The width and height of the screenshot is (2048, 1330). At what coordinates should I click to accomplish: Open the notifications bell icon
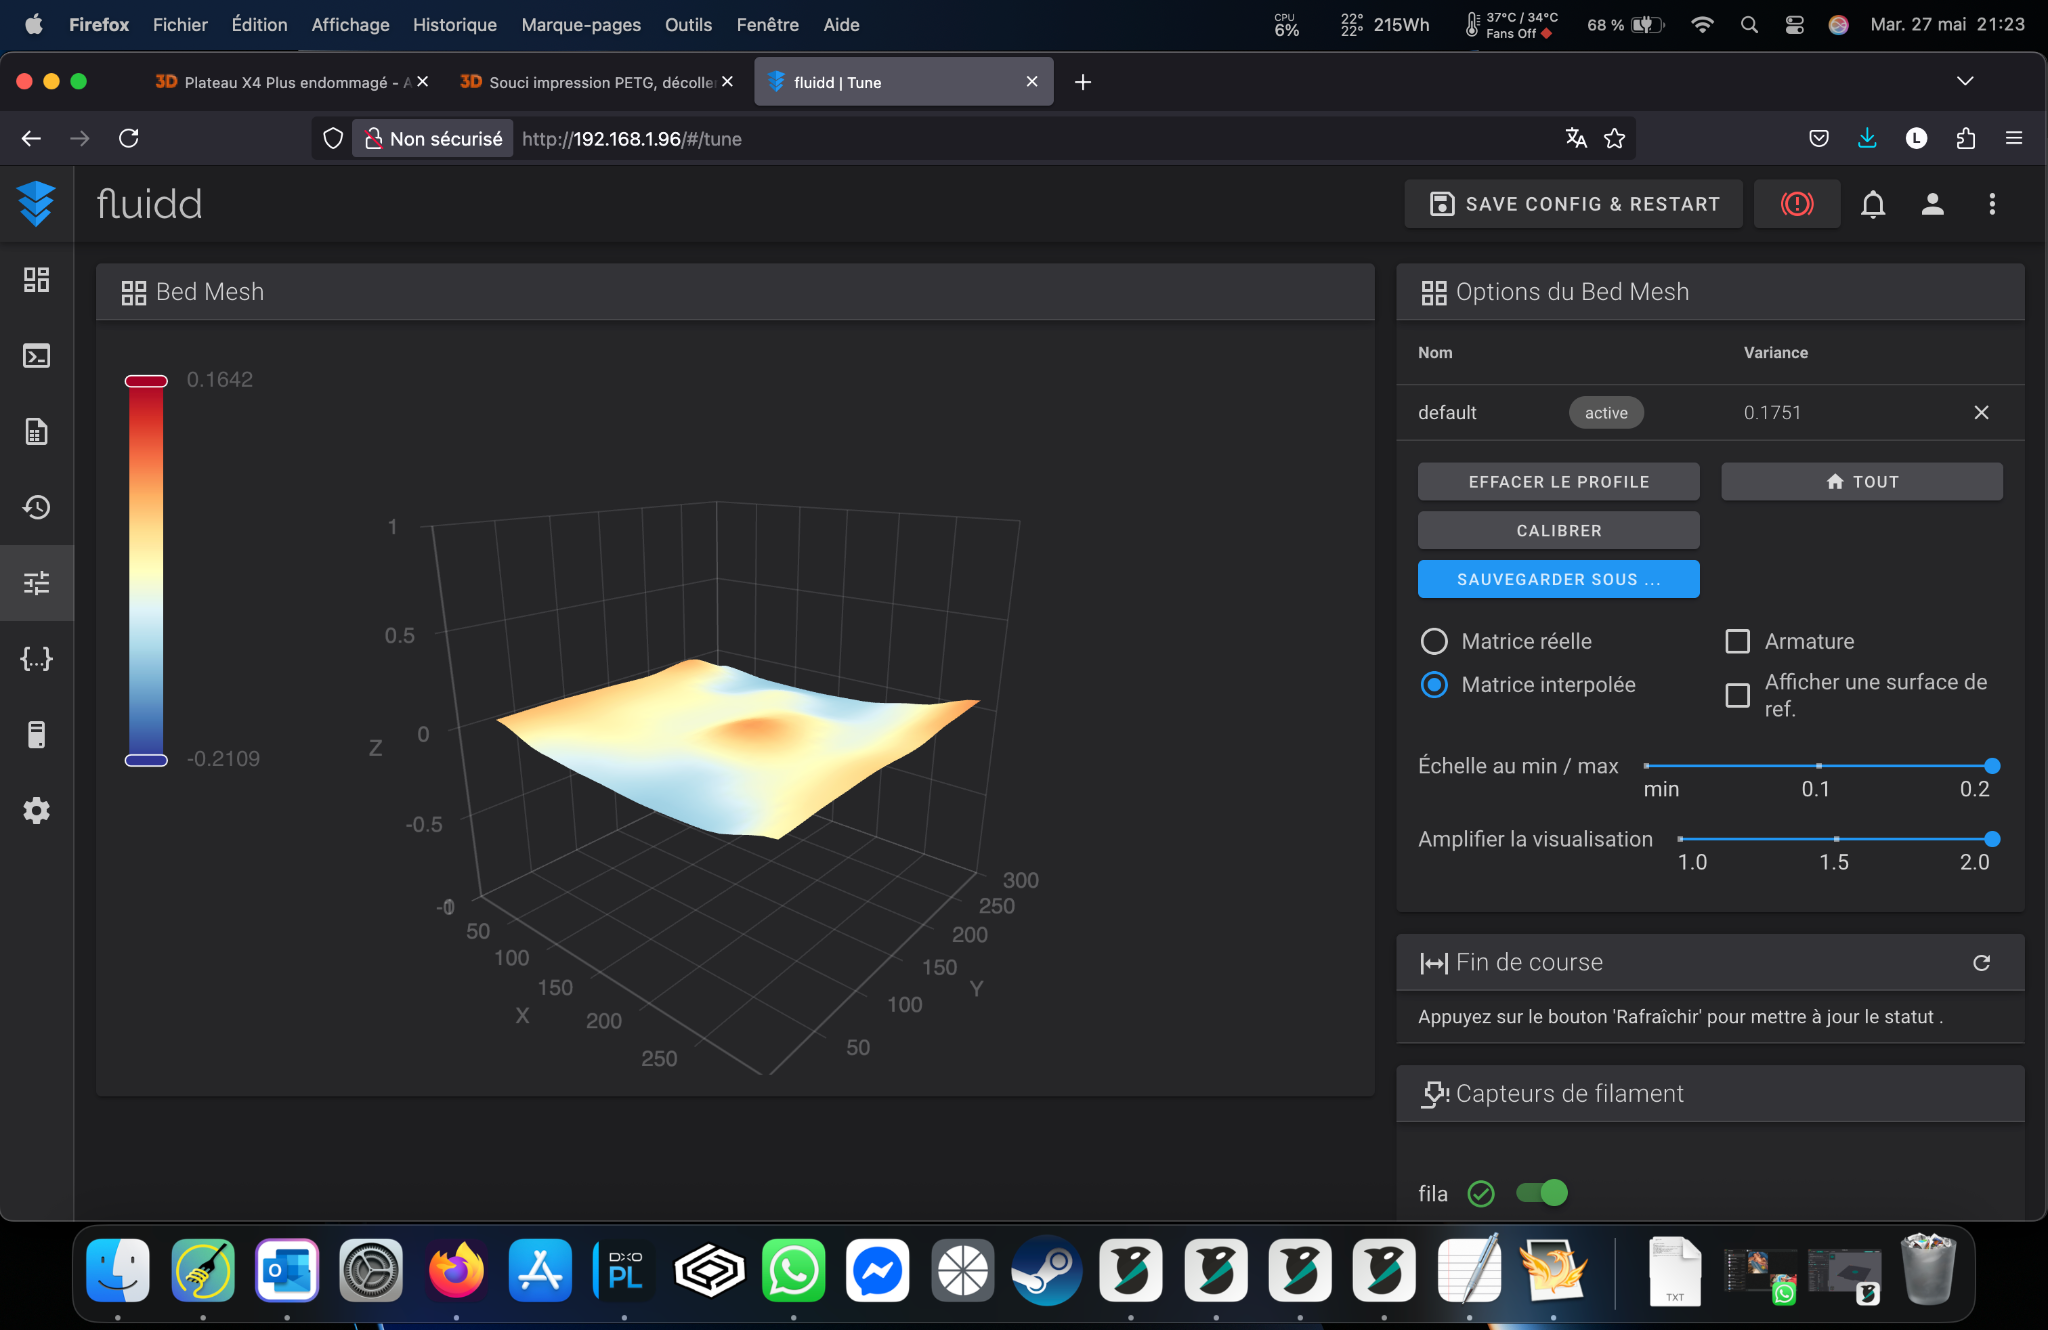point(1872,204)
